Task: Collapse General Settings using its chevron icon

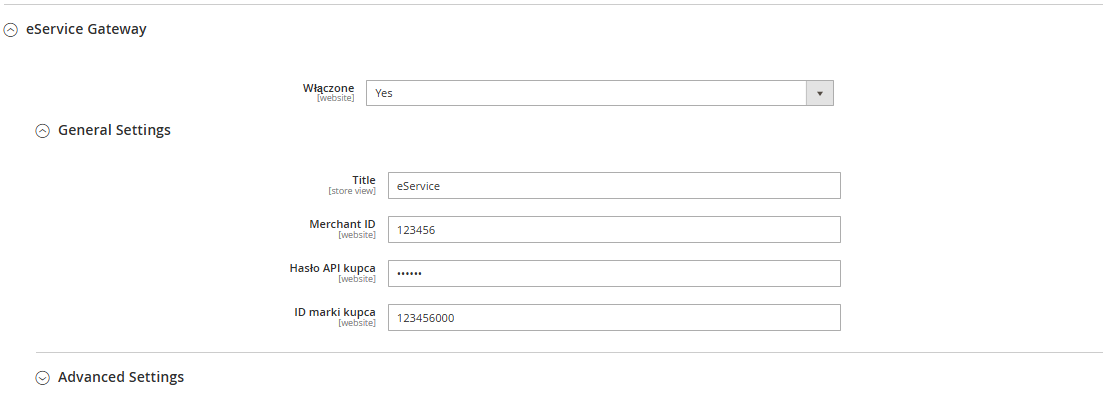Action: coord(43,130)
